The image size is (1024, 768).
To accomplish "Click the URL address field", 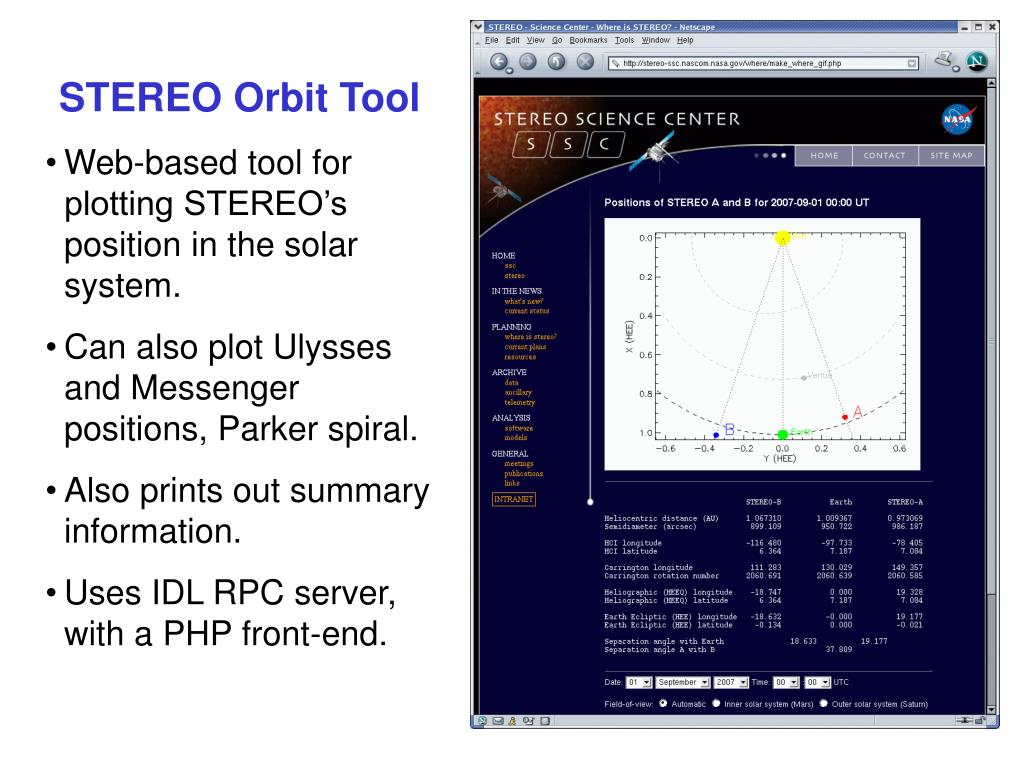I will 763,63.
